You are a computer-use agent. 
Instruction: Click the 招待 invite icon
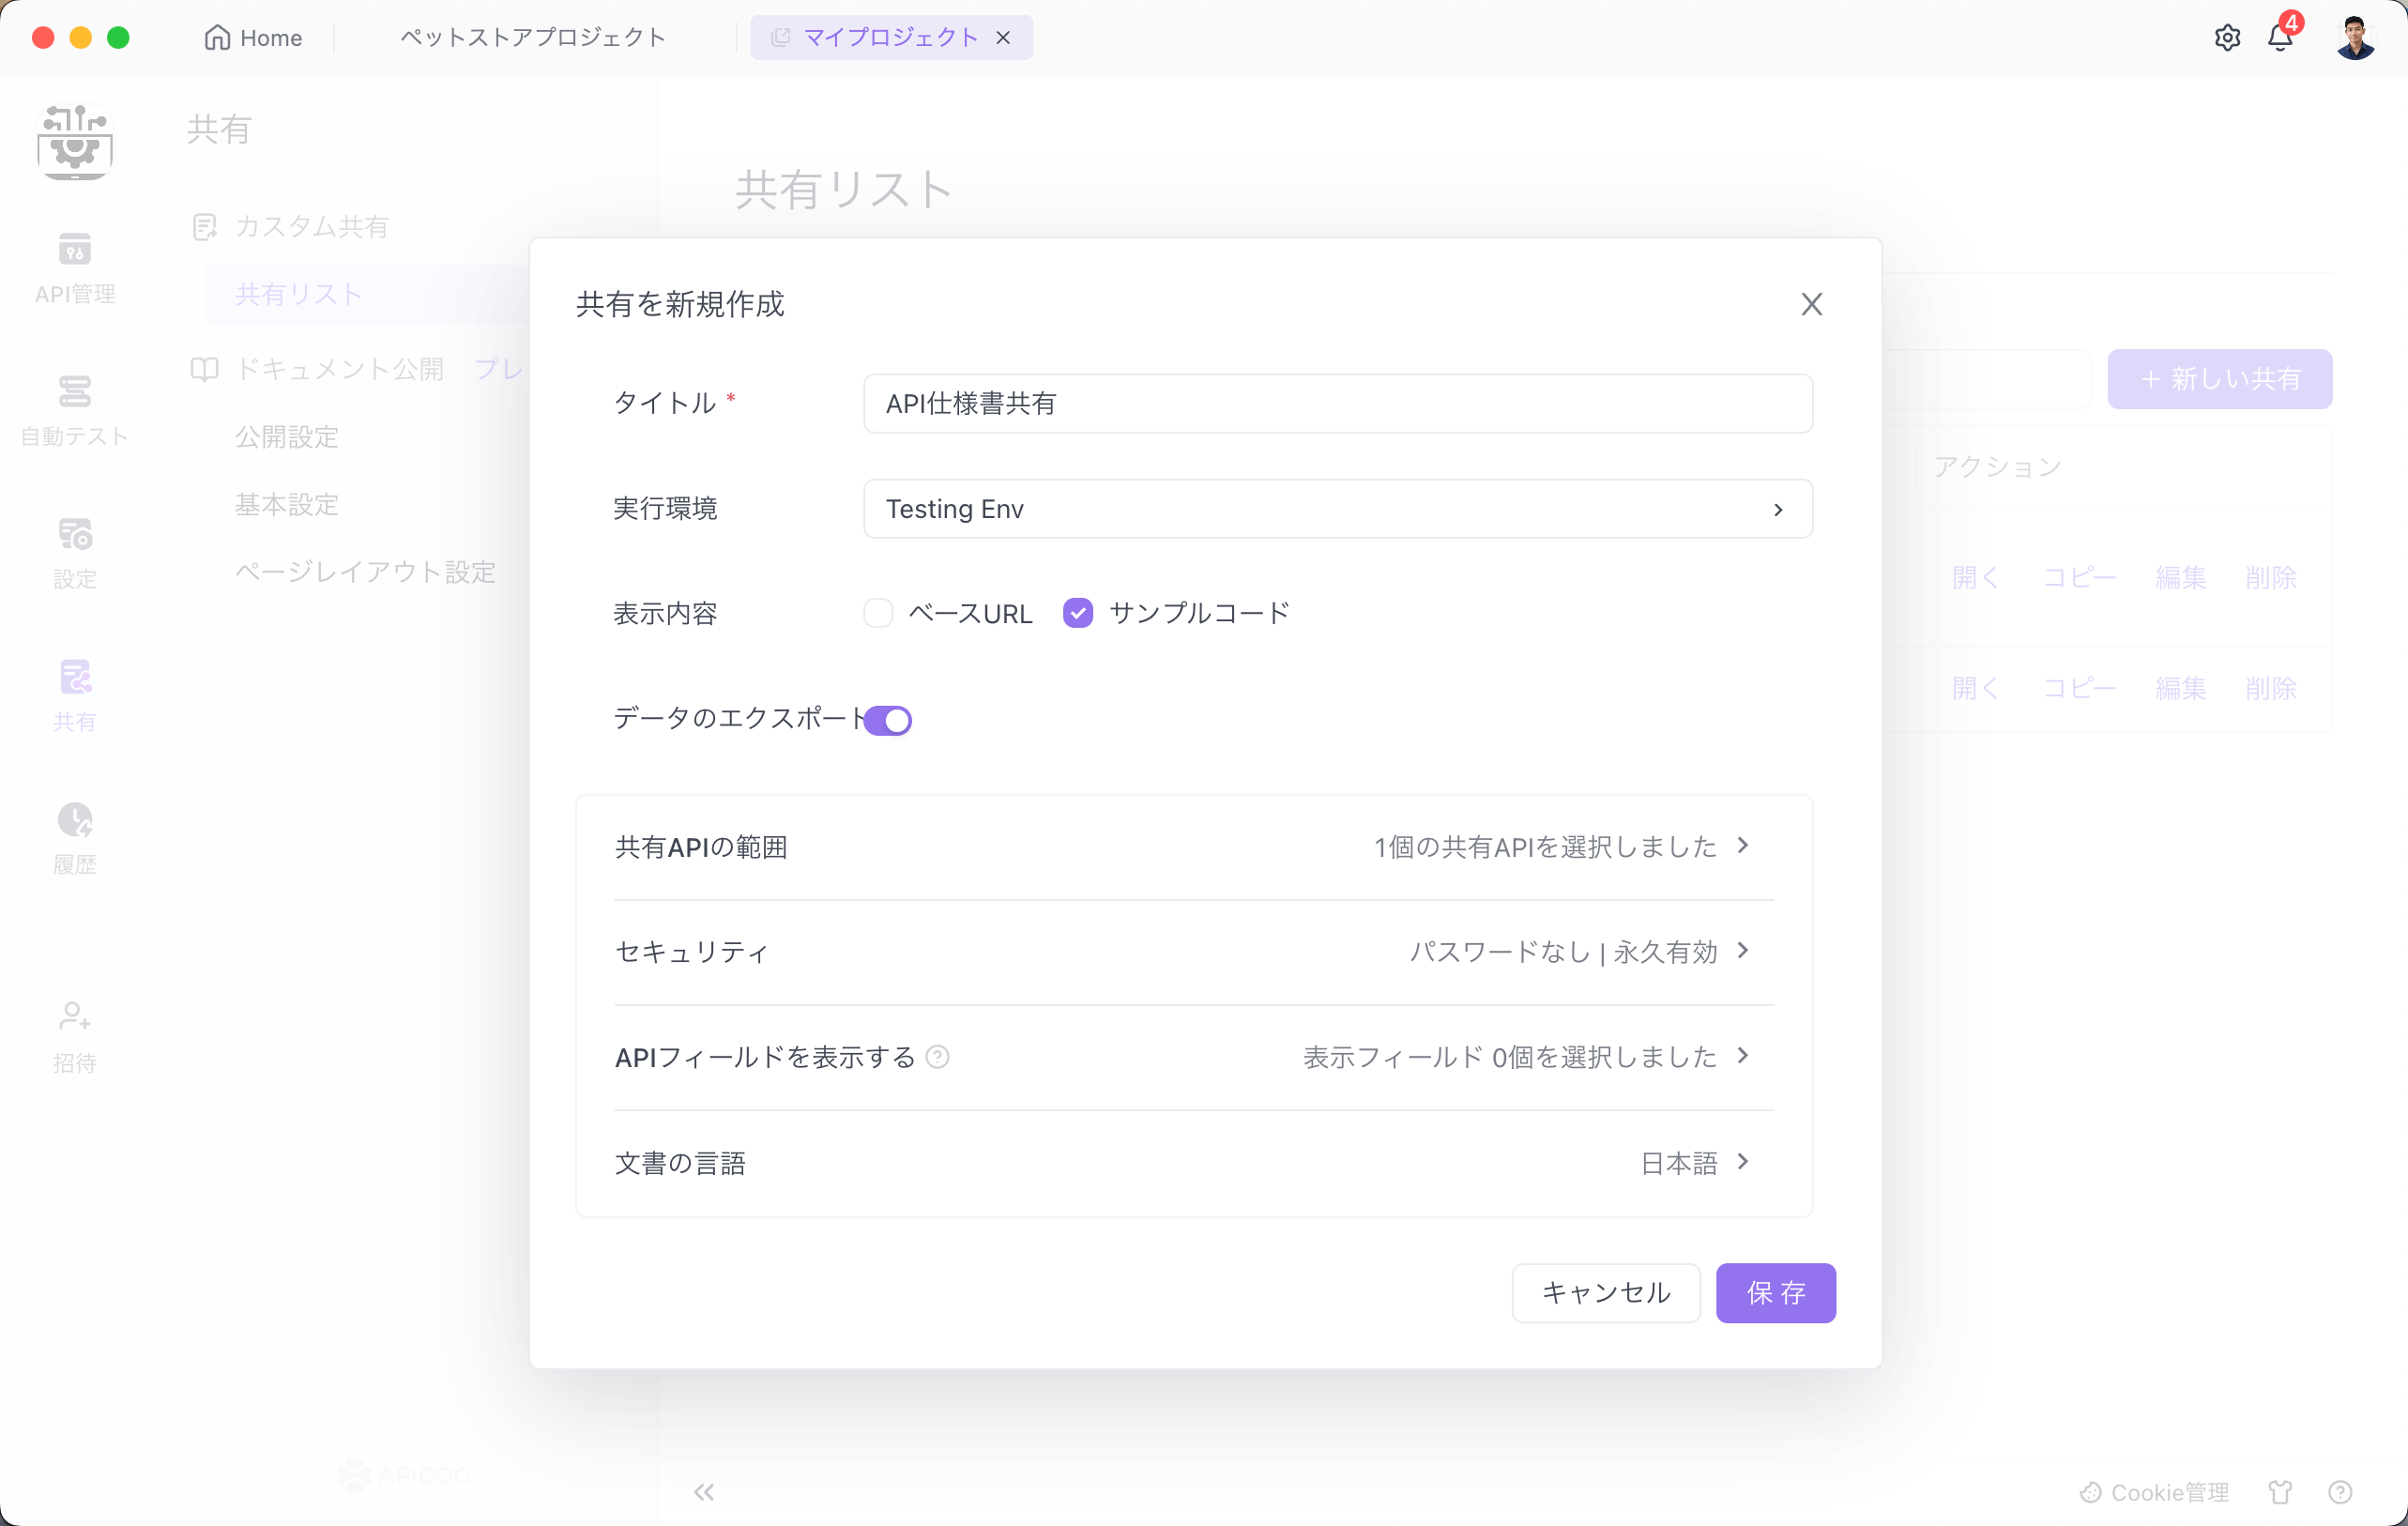point(74,1036)
